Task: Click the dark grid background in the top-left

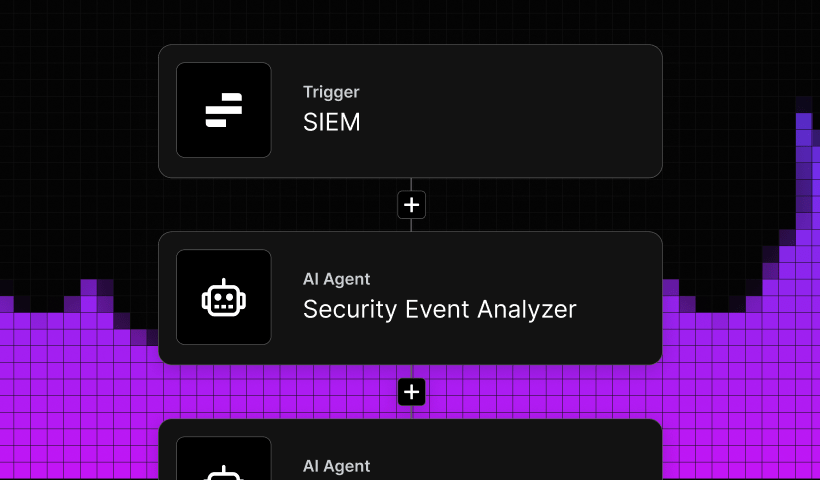Action: click(60, 80)
